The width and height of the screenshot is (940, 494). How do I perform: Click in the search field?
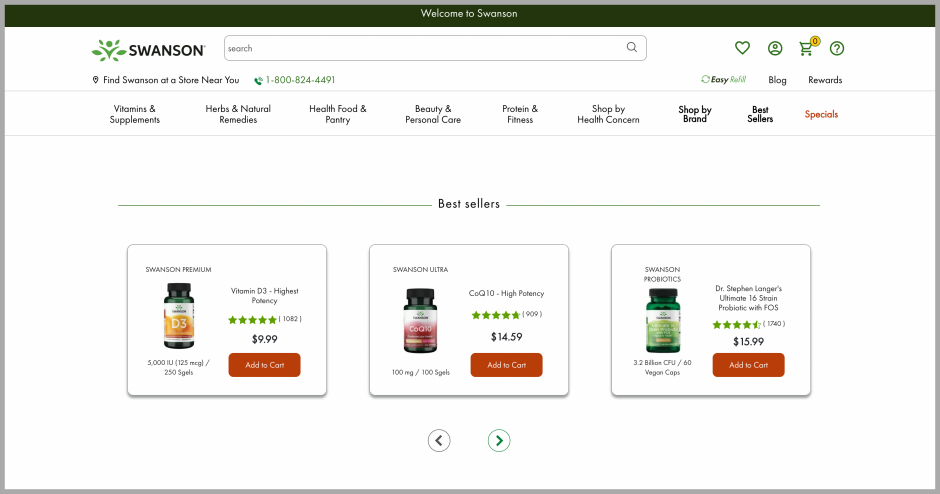[435, 48]
